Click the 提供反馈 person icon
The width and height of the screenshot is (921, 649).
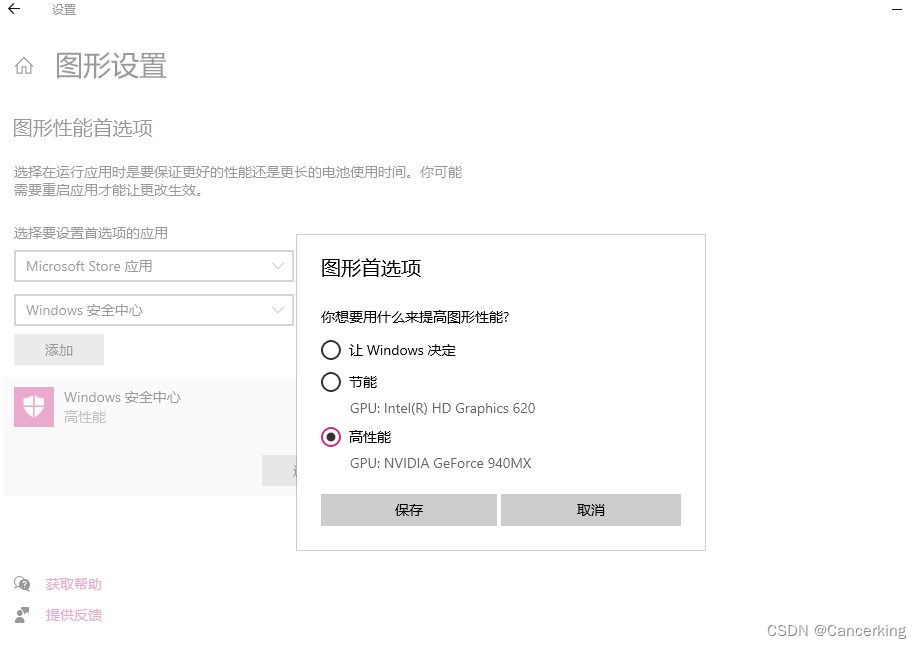coord(22,615)
